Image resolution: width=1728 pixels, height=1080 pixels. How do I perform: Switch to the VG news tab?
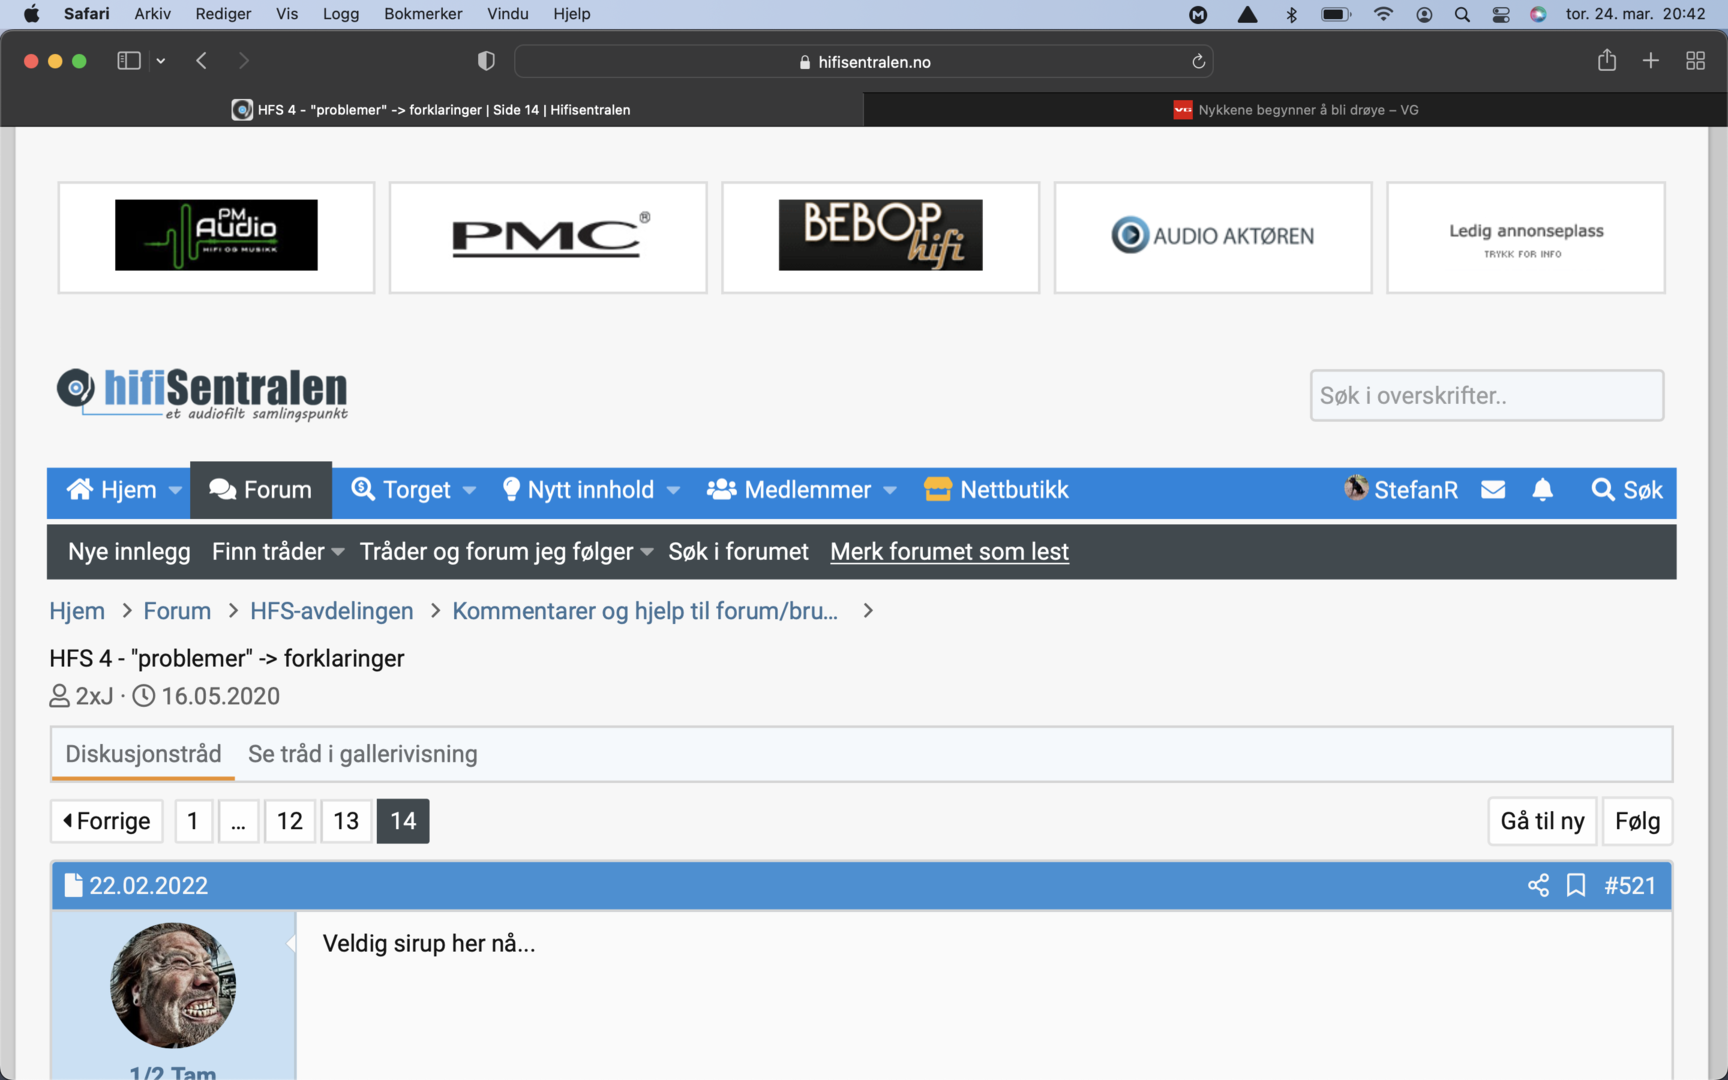click(1295, 110)
